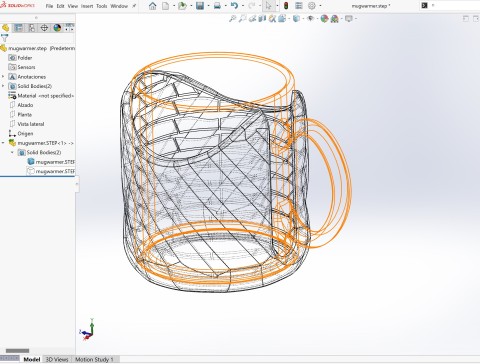Open the Tools menu
480x364 pixels.
[x=102, y=6]
